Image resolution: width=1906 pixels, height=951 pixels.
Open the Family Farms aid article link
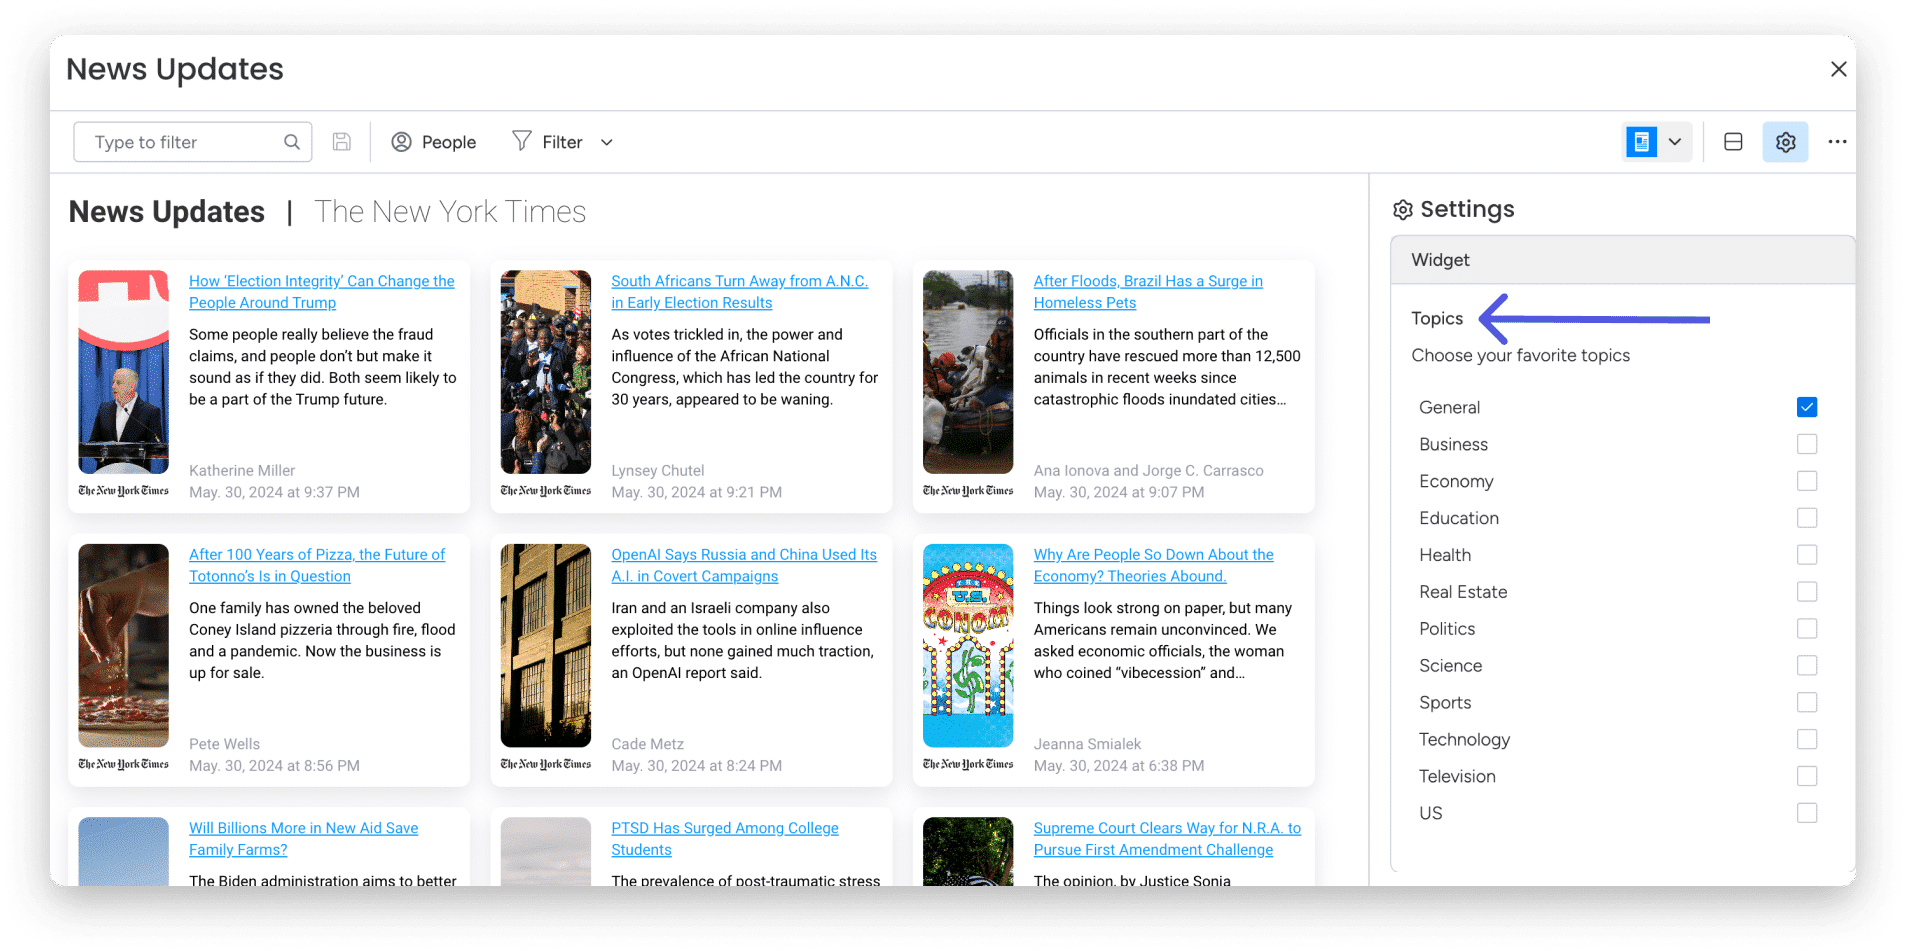coord(304,839)
